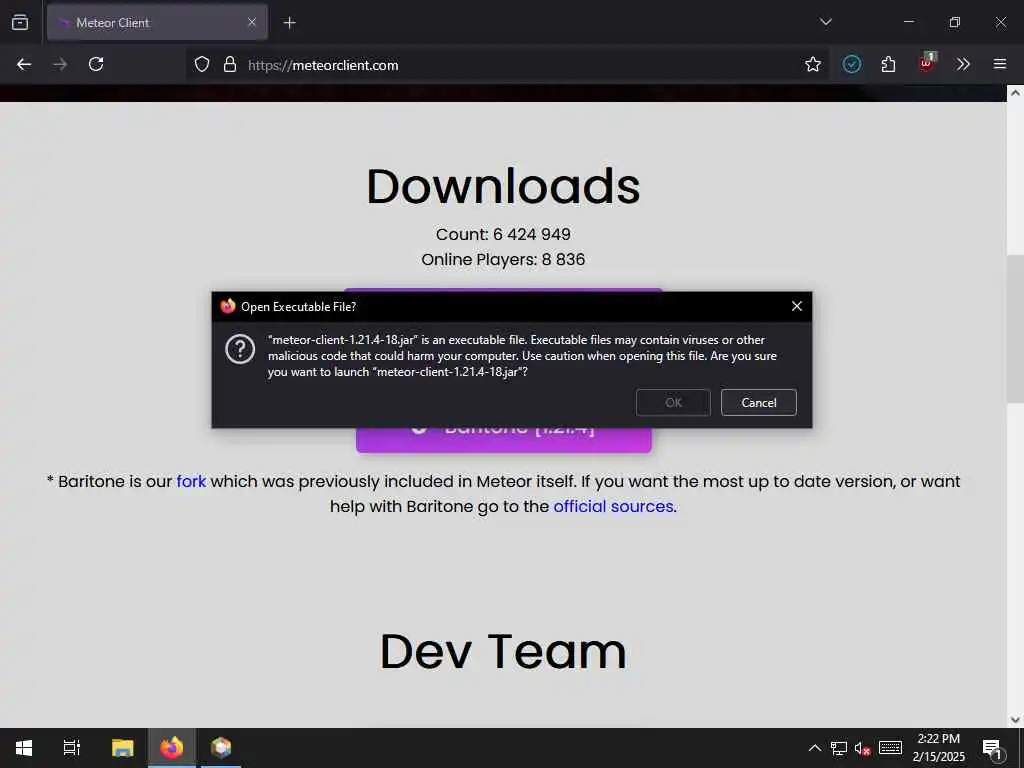Click the cube app taskbar icon
The height and width of the screenshot is (768, 1024).
(x=221, y=748)
